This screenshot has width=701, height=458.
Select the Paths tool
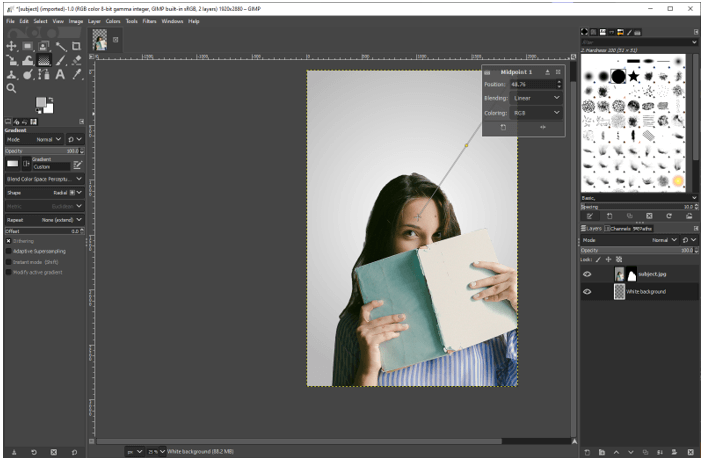click(44, 74)
